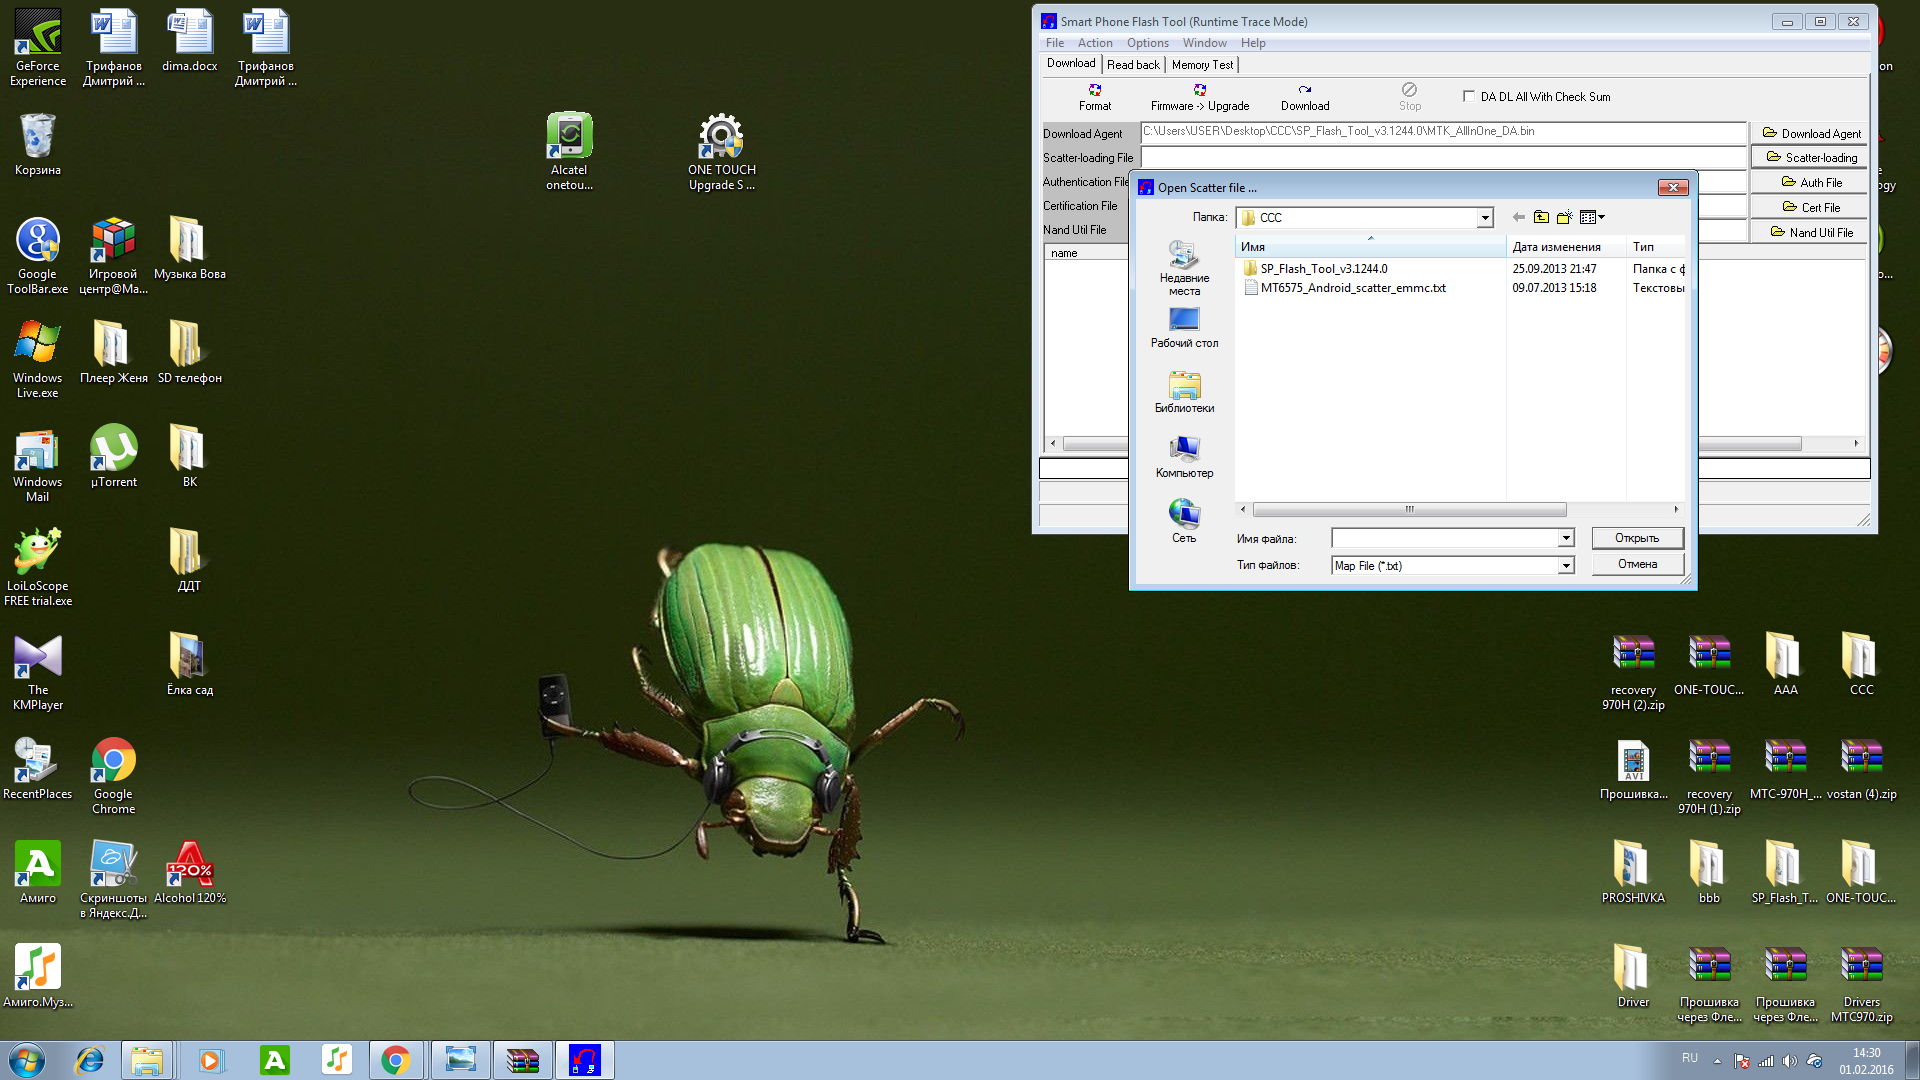The image size is (1920, 1080).
Task: Open the Options menu
Action: pyautogui.click(x=1147, y=43)
